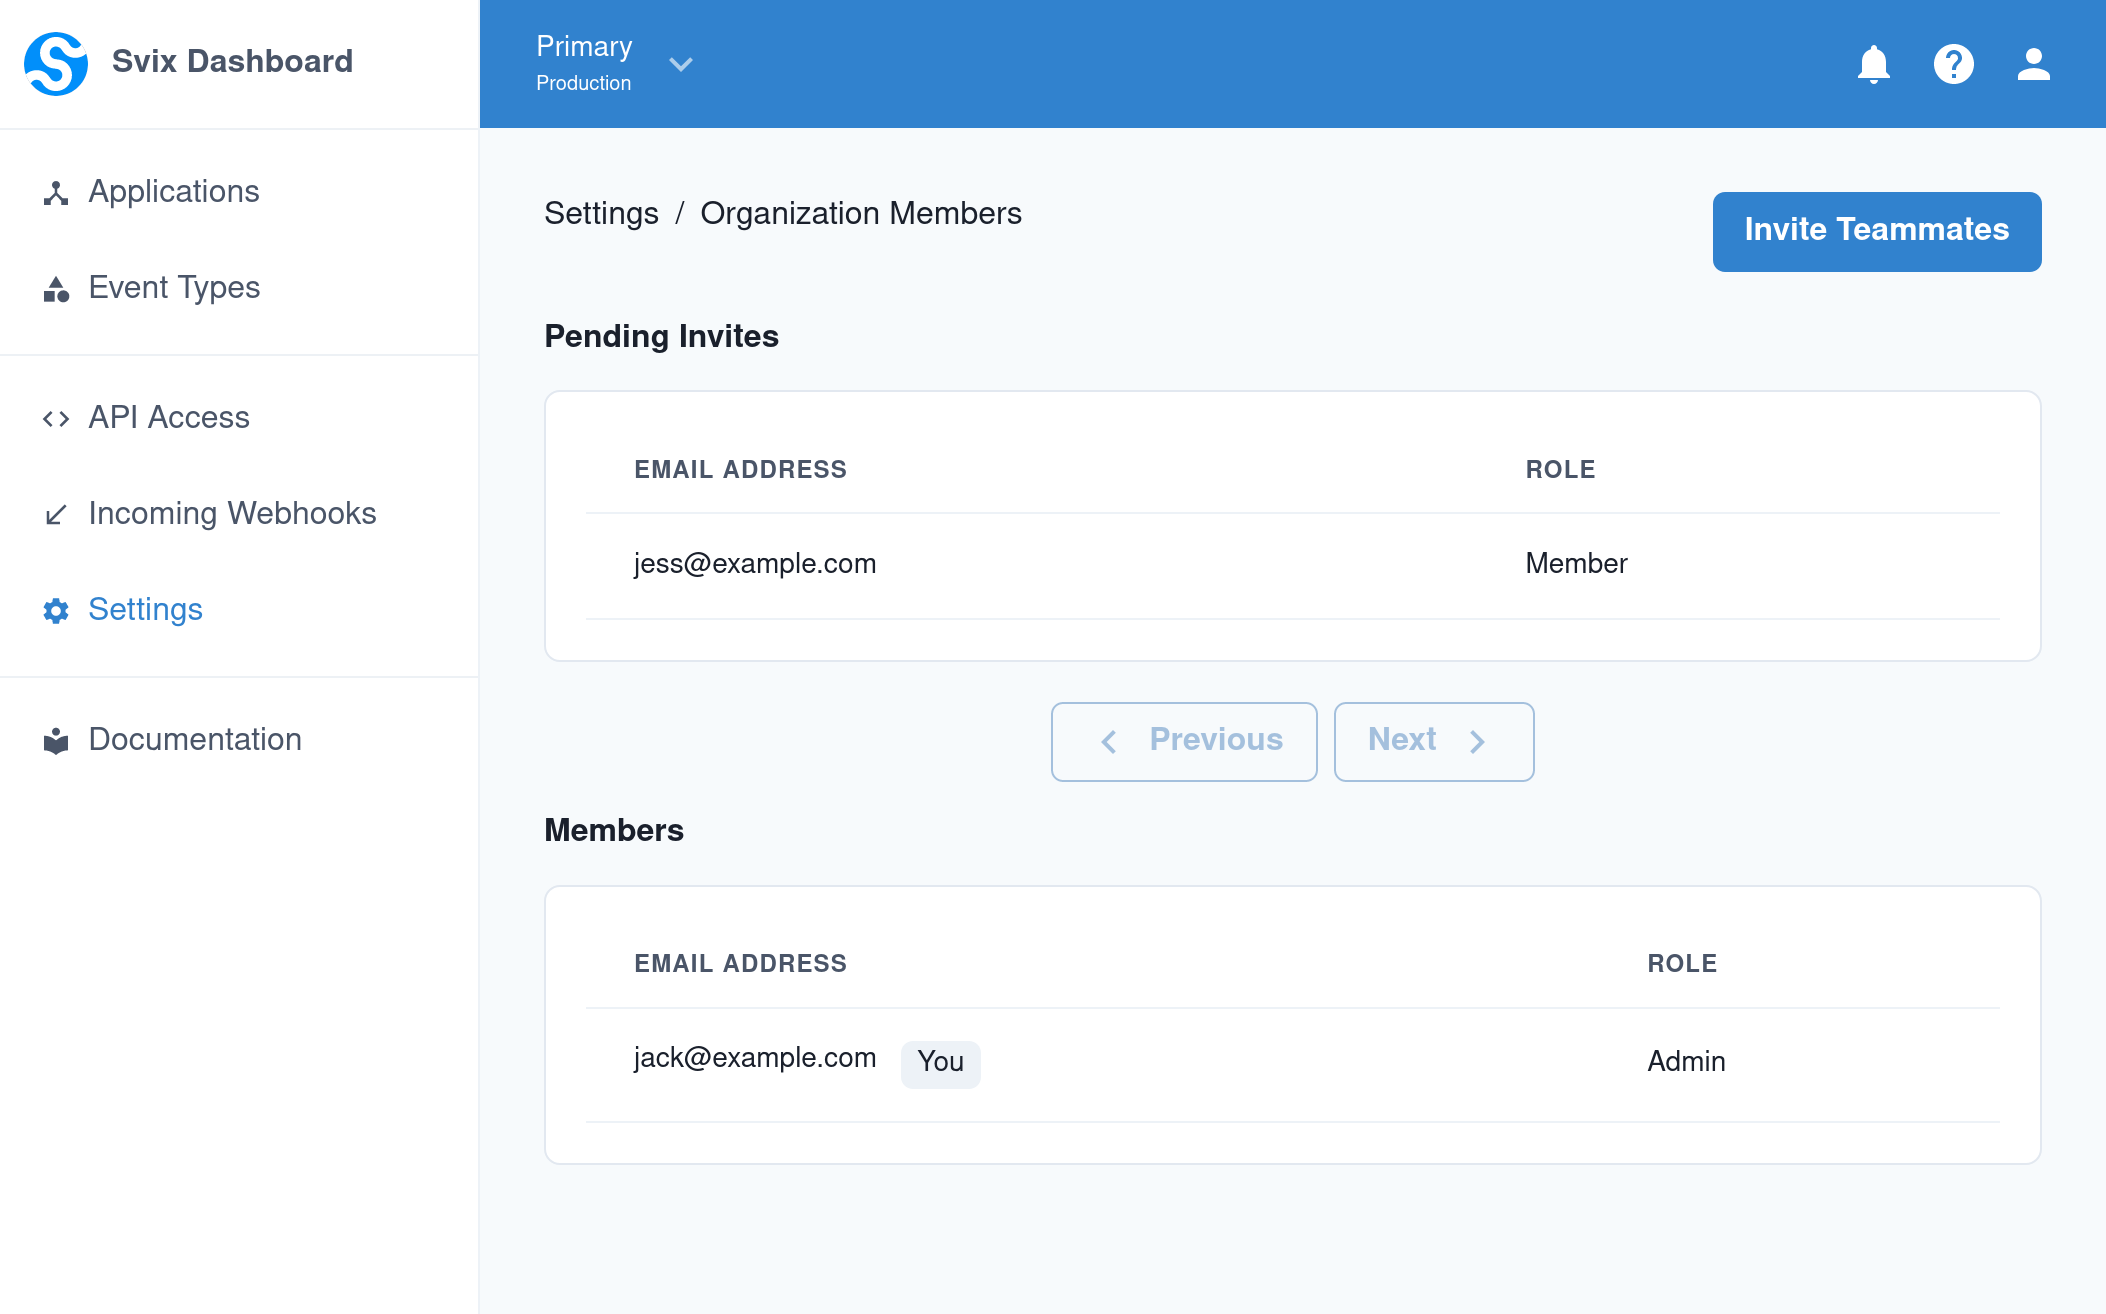Open notifications via bell icon
This screenshot has height=1314, width=2106.
[1874, 64]
